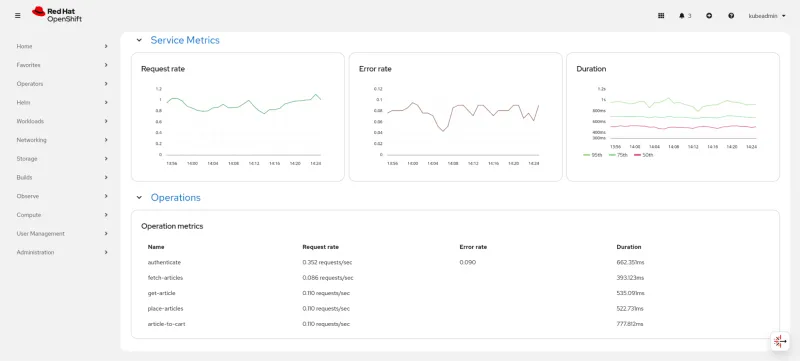Click the 393.123ms duration value
This screenshot has width=800, height=361.
630,278
